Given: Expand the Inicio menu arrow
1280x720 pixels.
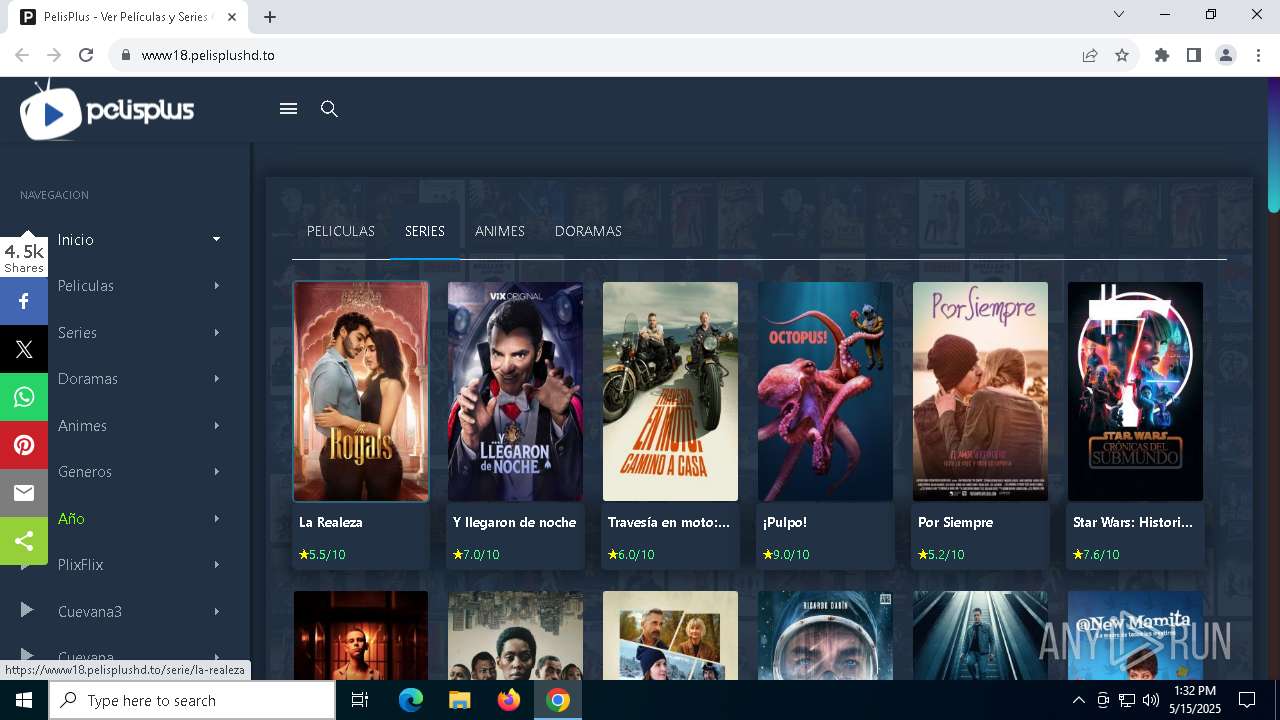Looking at the screenshot, I should click(216, 239).
